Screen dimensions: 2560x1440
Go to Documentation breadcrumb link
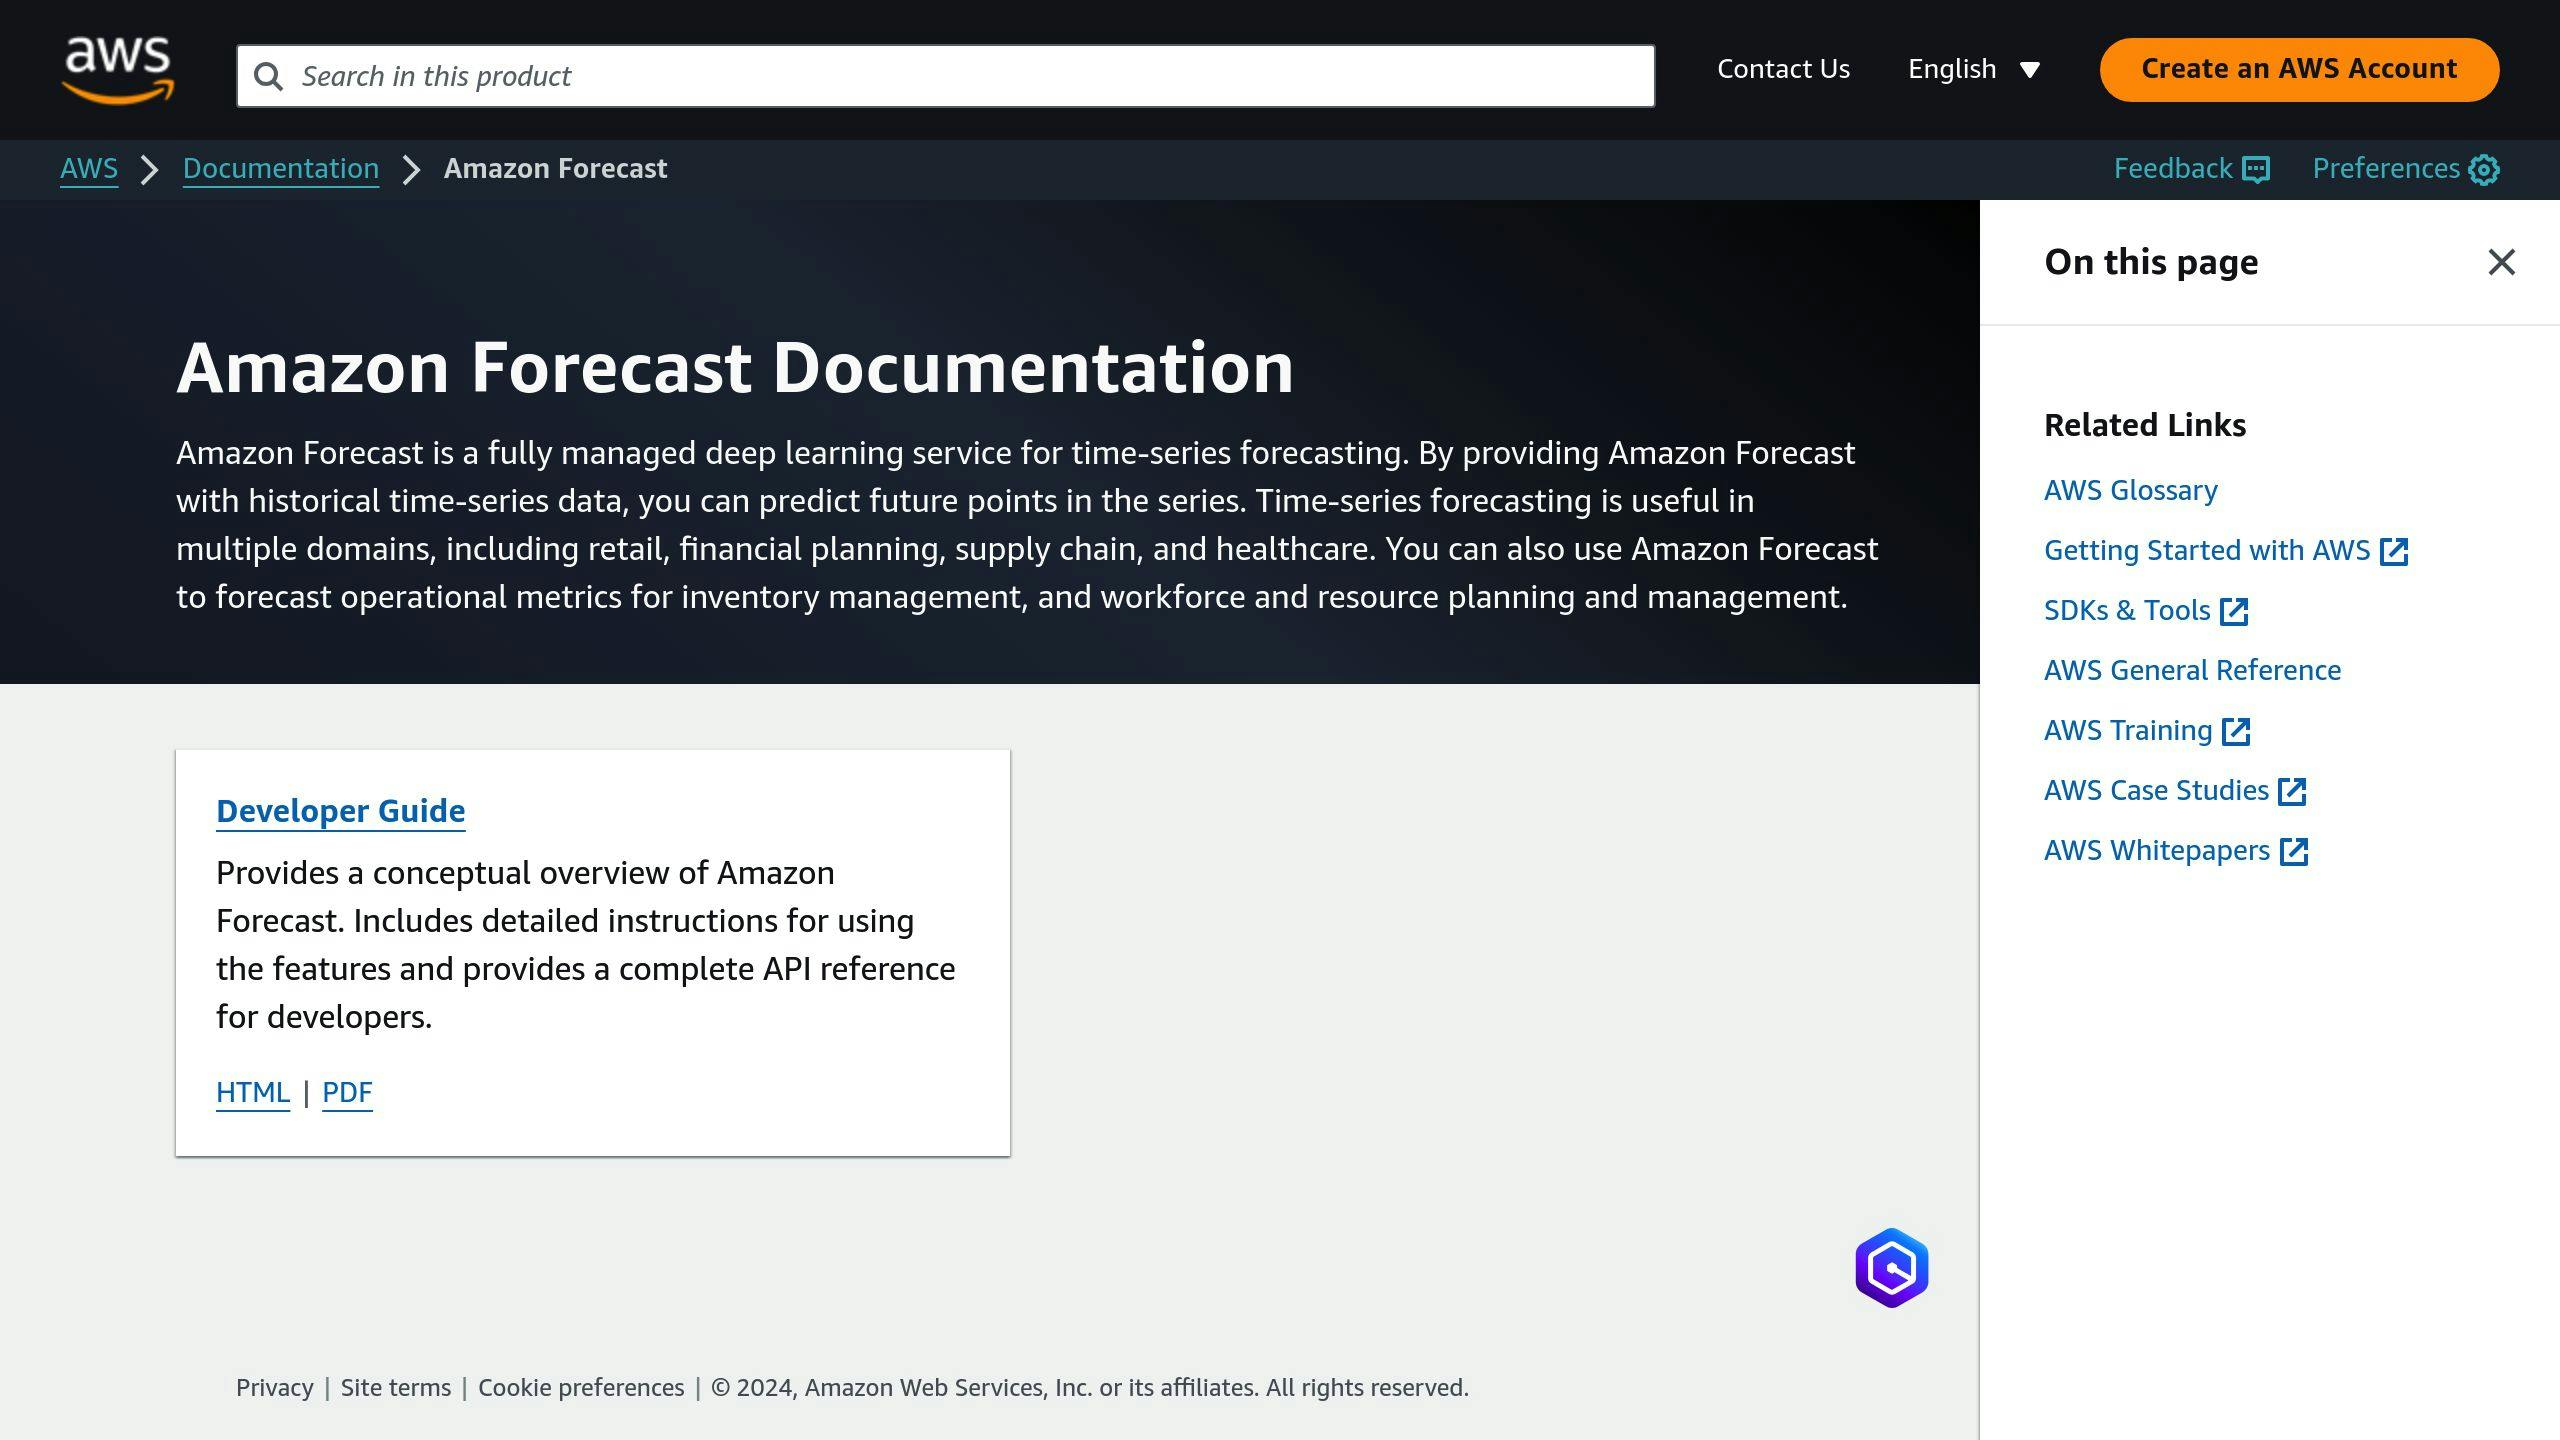281,169
